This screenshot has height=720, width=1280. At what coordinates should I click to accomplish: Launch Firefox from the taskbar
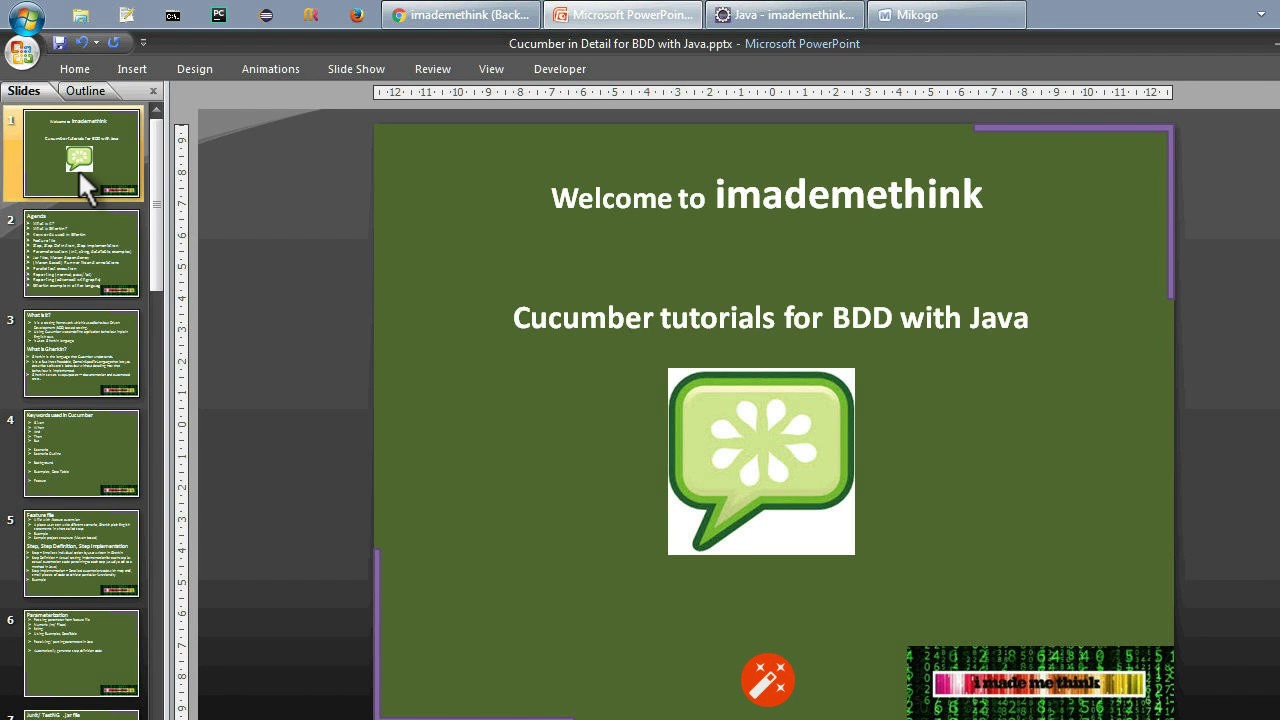[357, 15]
